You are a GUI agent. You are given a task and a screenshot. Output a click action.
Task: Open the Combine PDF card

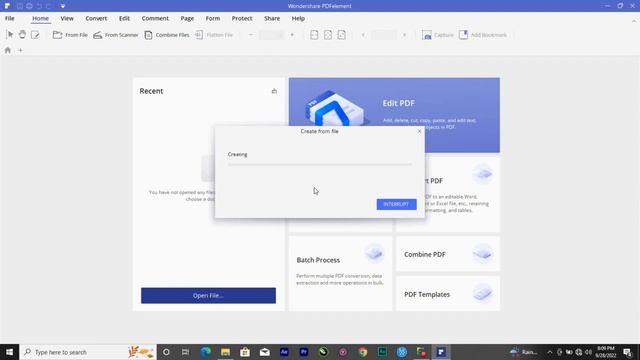click(448, 254)
